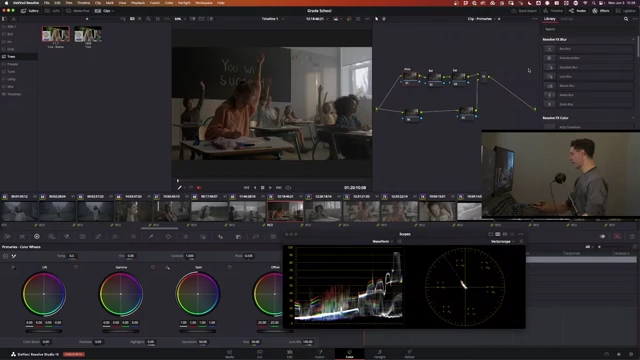Toggle the Effects panel button
Screen dimensions: 640x360
pos(601,11)
